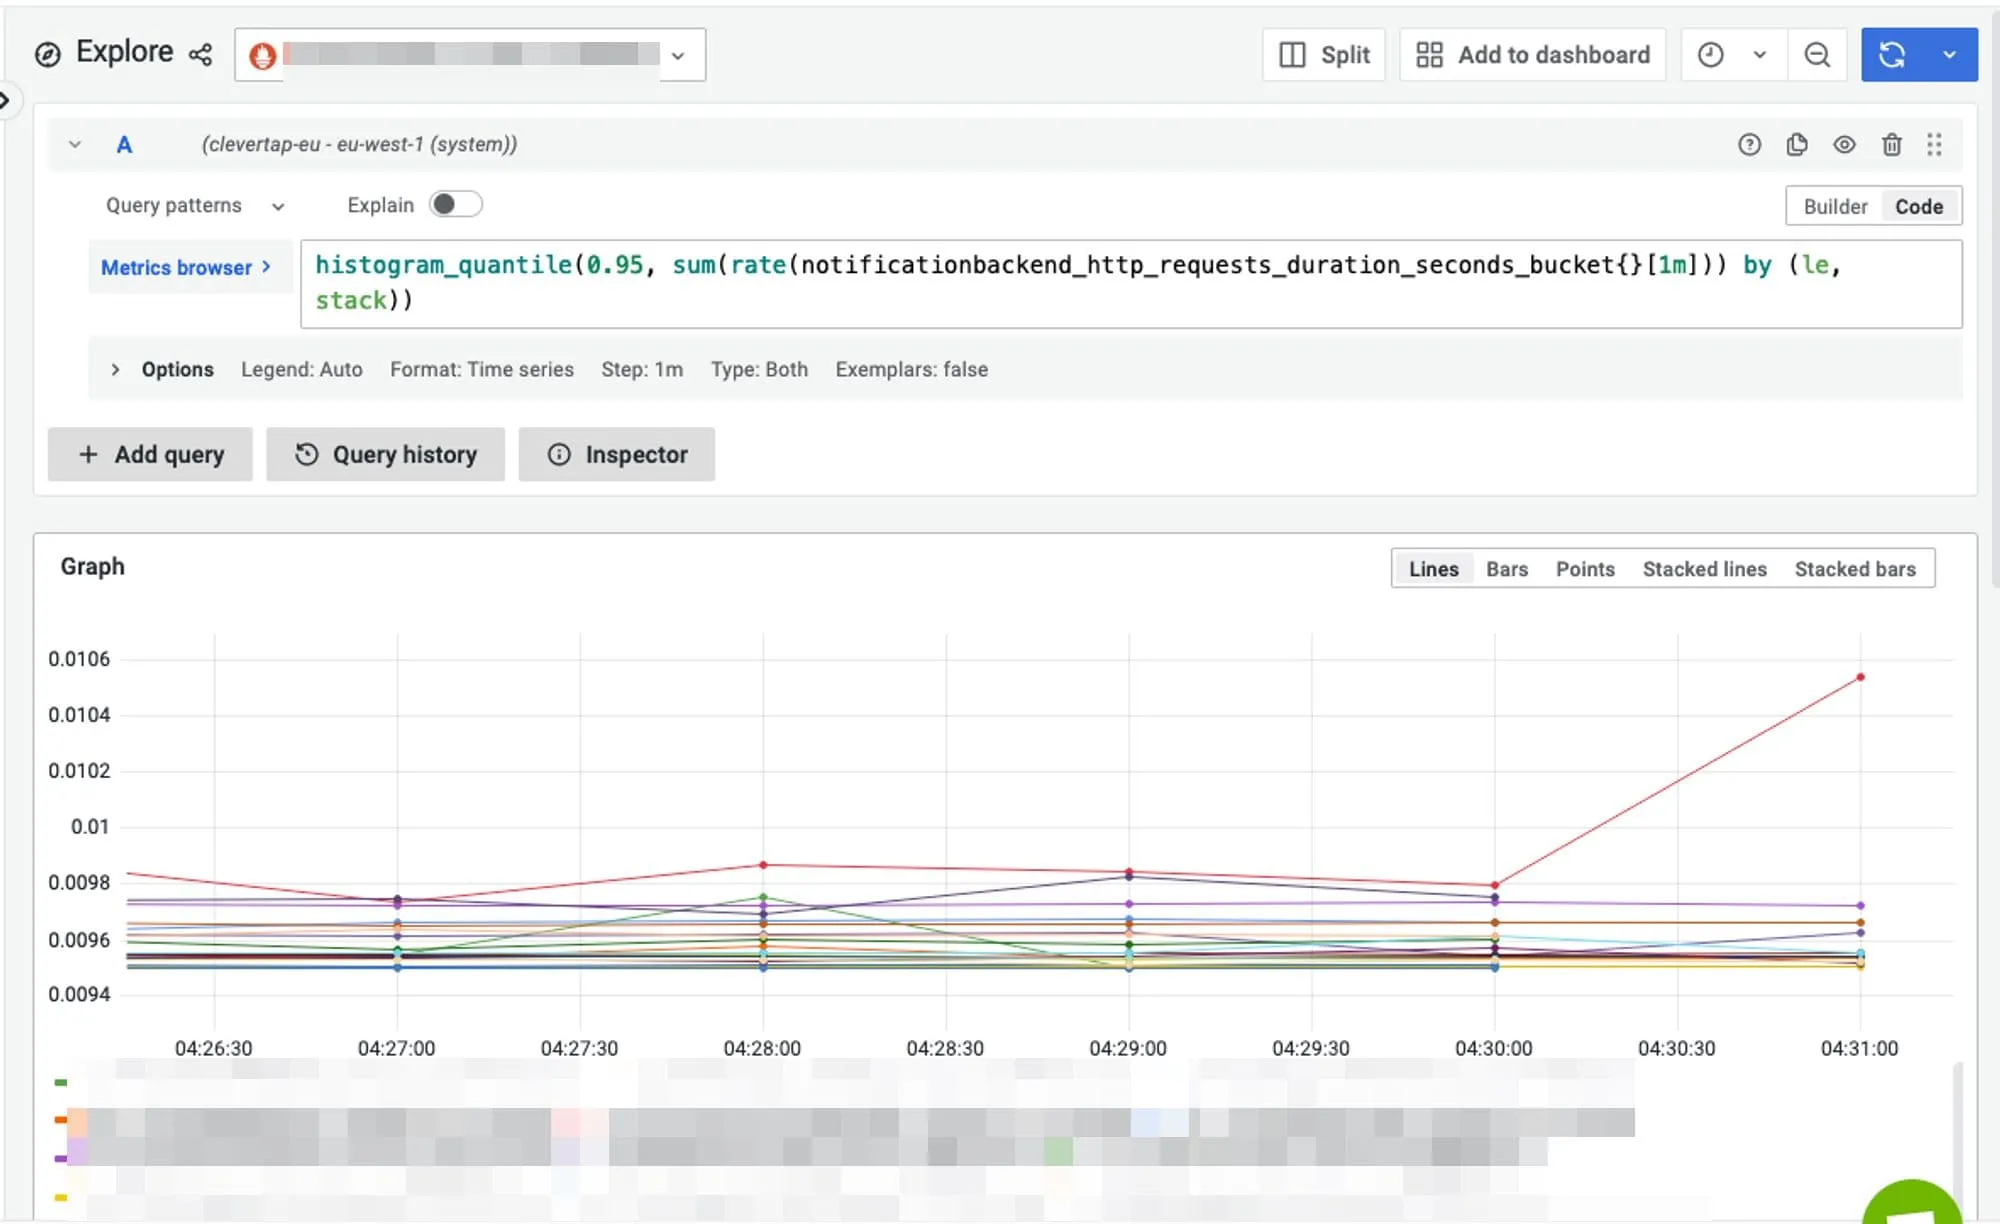The width and height of the screenshot is (2000, 1224).
Task: Select the Bars graph style
Action: (x=1506, y=569)
